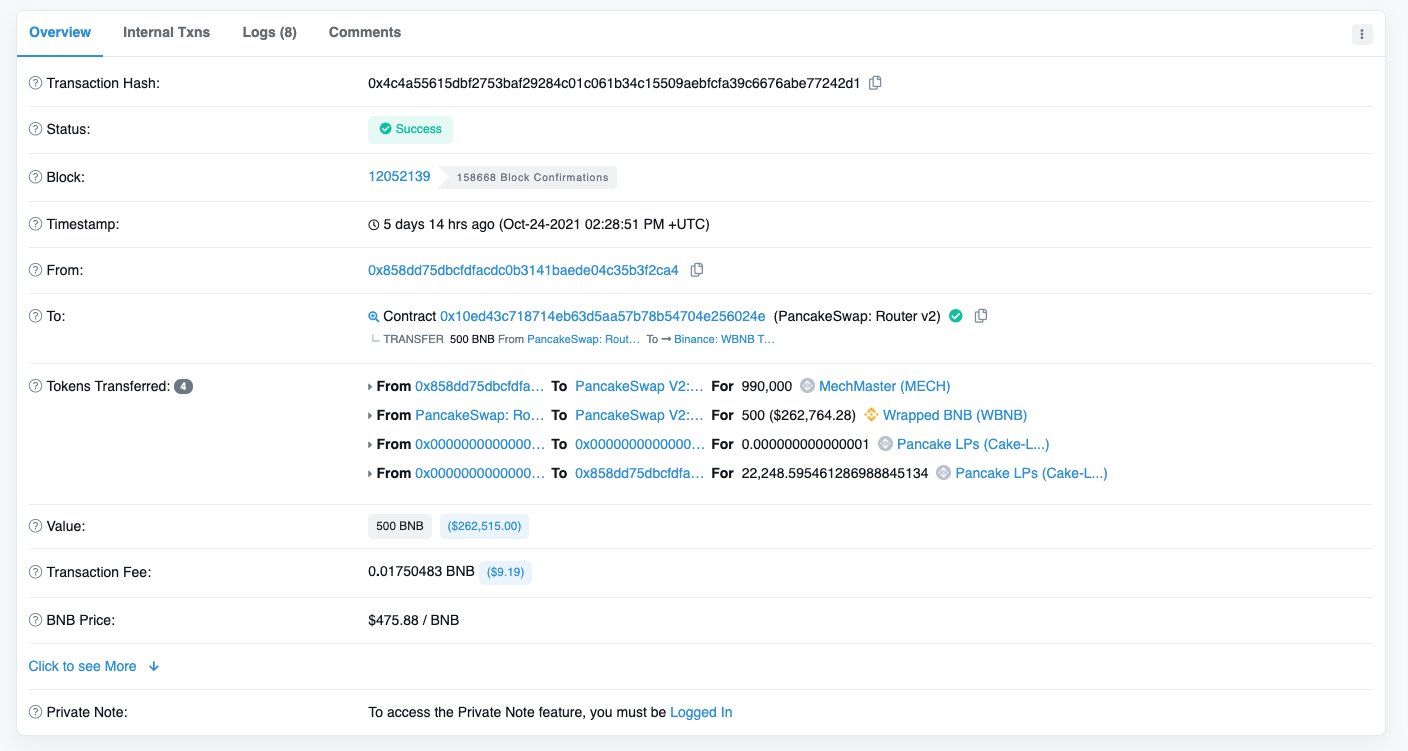Image resolution: width=1408 pixels, height=751 pixels.
Task: Click the contract magnifier icon in To row
Action: click(374, 316)
